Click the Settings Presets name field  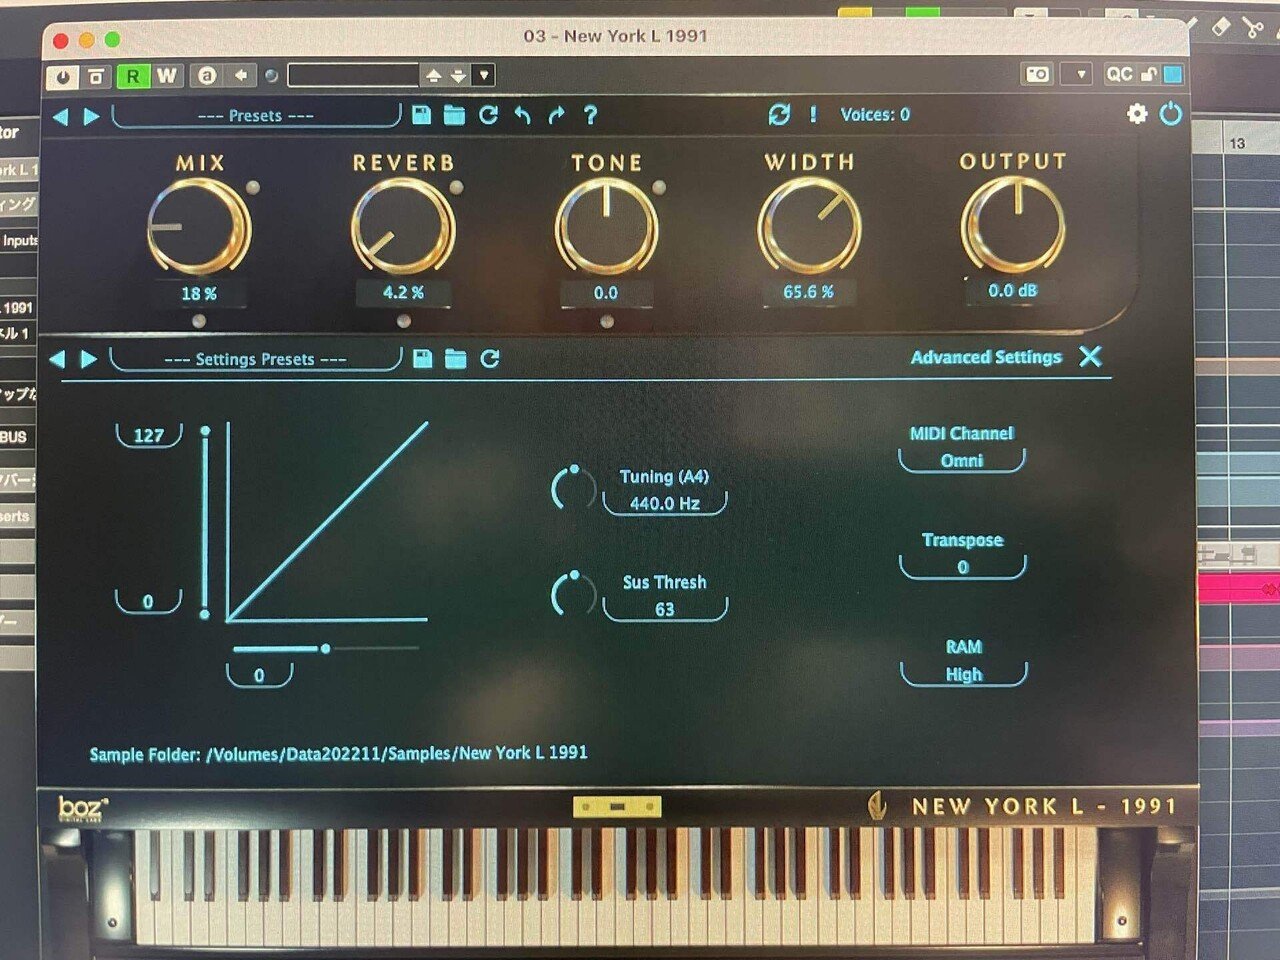coord(255,359)
